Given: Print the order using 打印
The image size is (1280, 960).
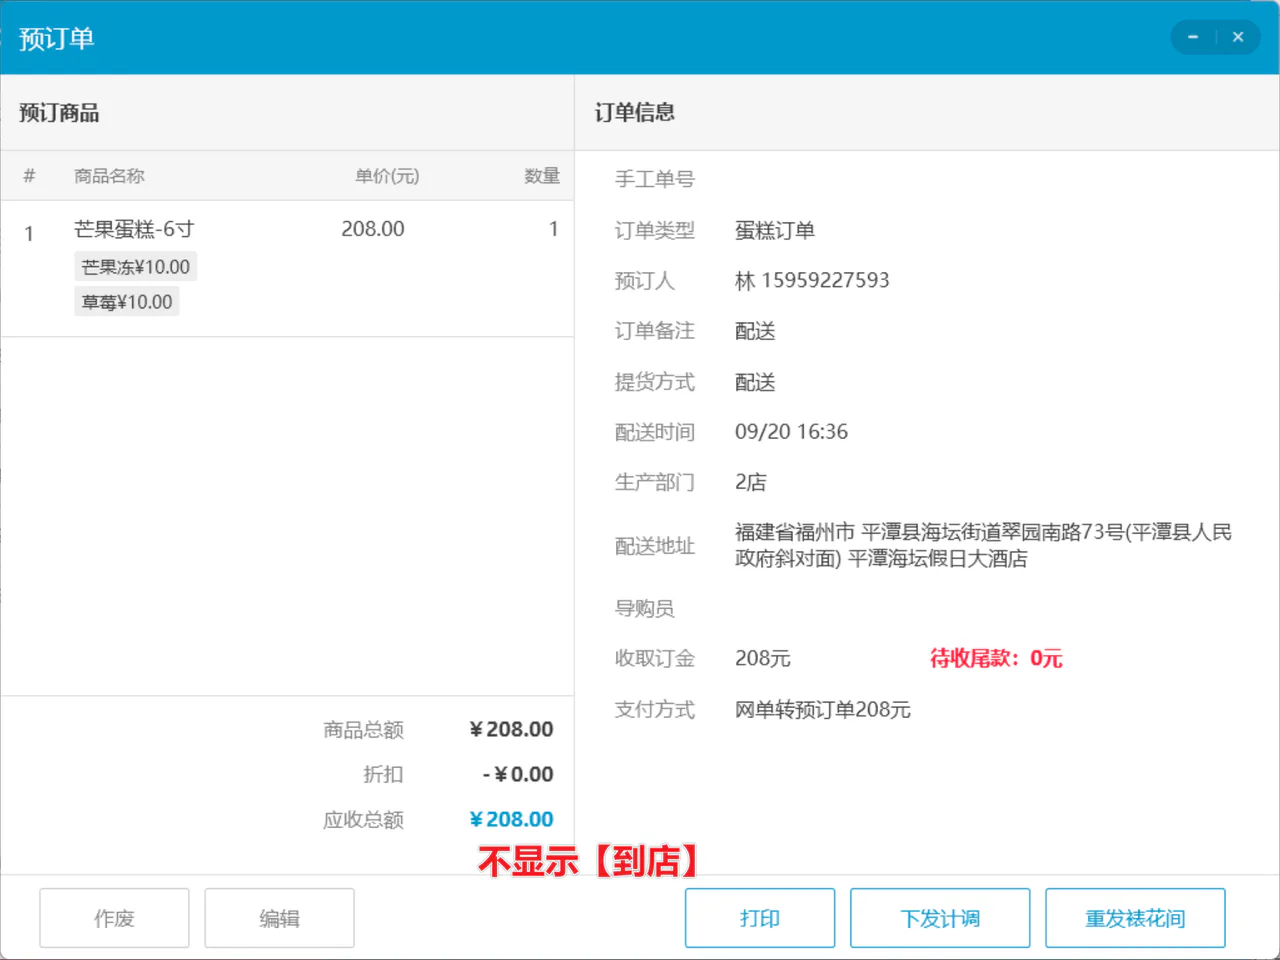Looking at the screenshot, I should (x=760, y=918).
